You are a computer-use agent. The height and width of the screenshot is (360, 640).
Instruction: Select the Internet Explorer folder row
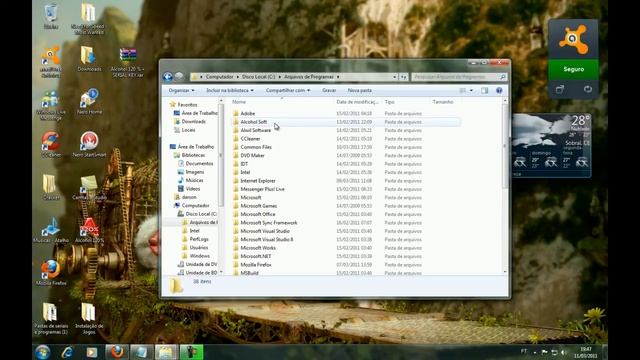(346, 181)
